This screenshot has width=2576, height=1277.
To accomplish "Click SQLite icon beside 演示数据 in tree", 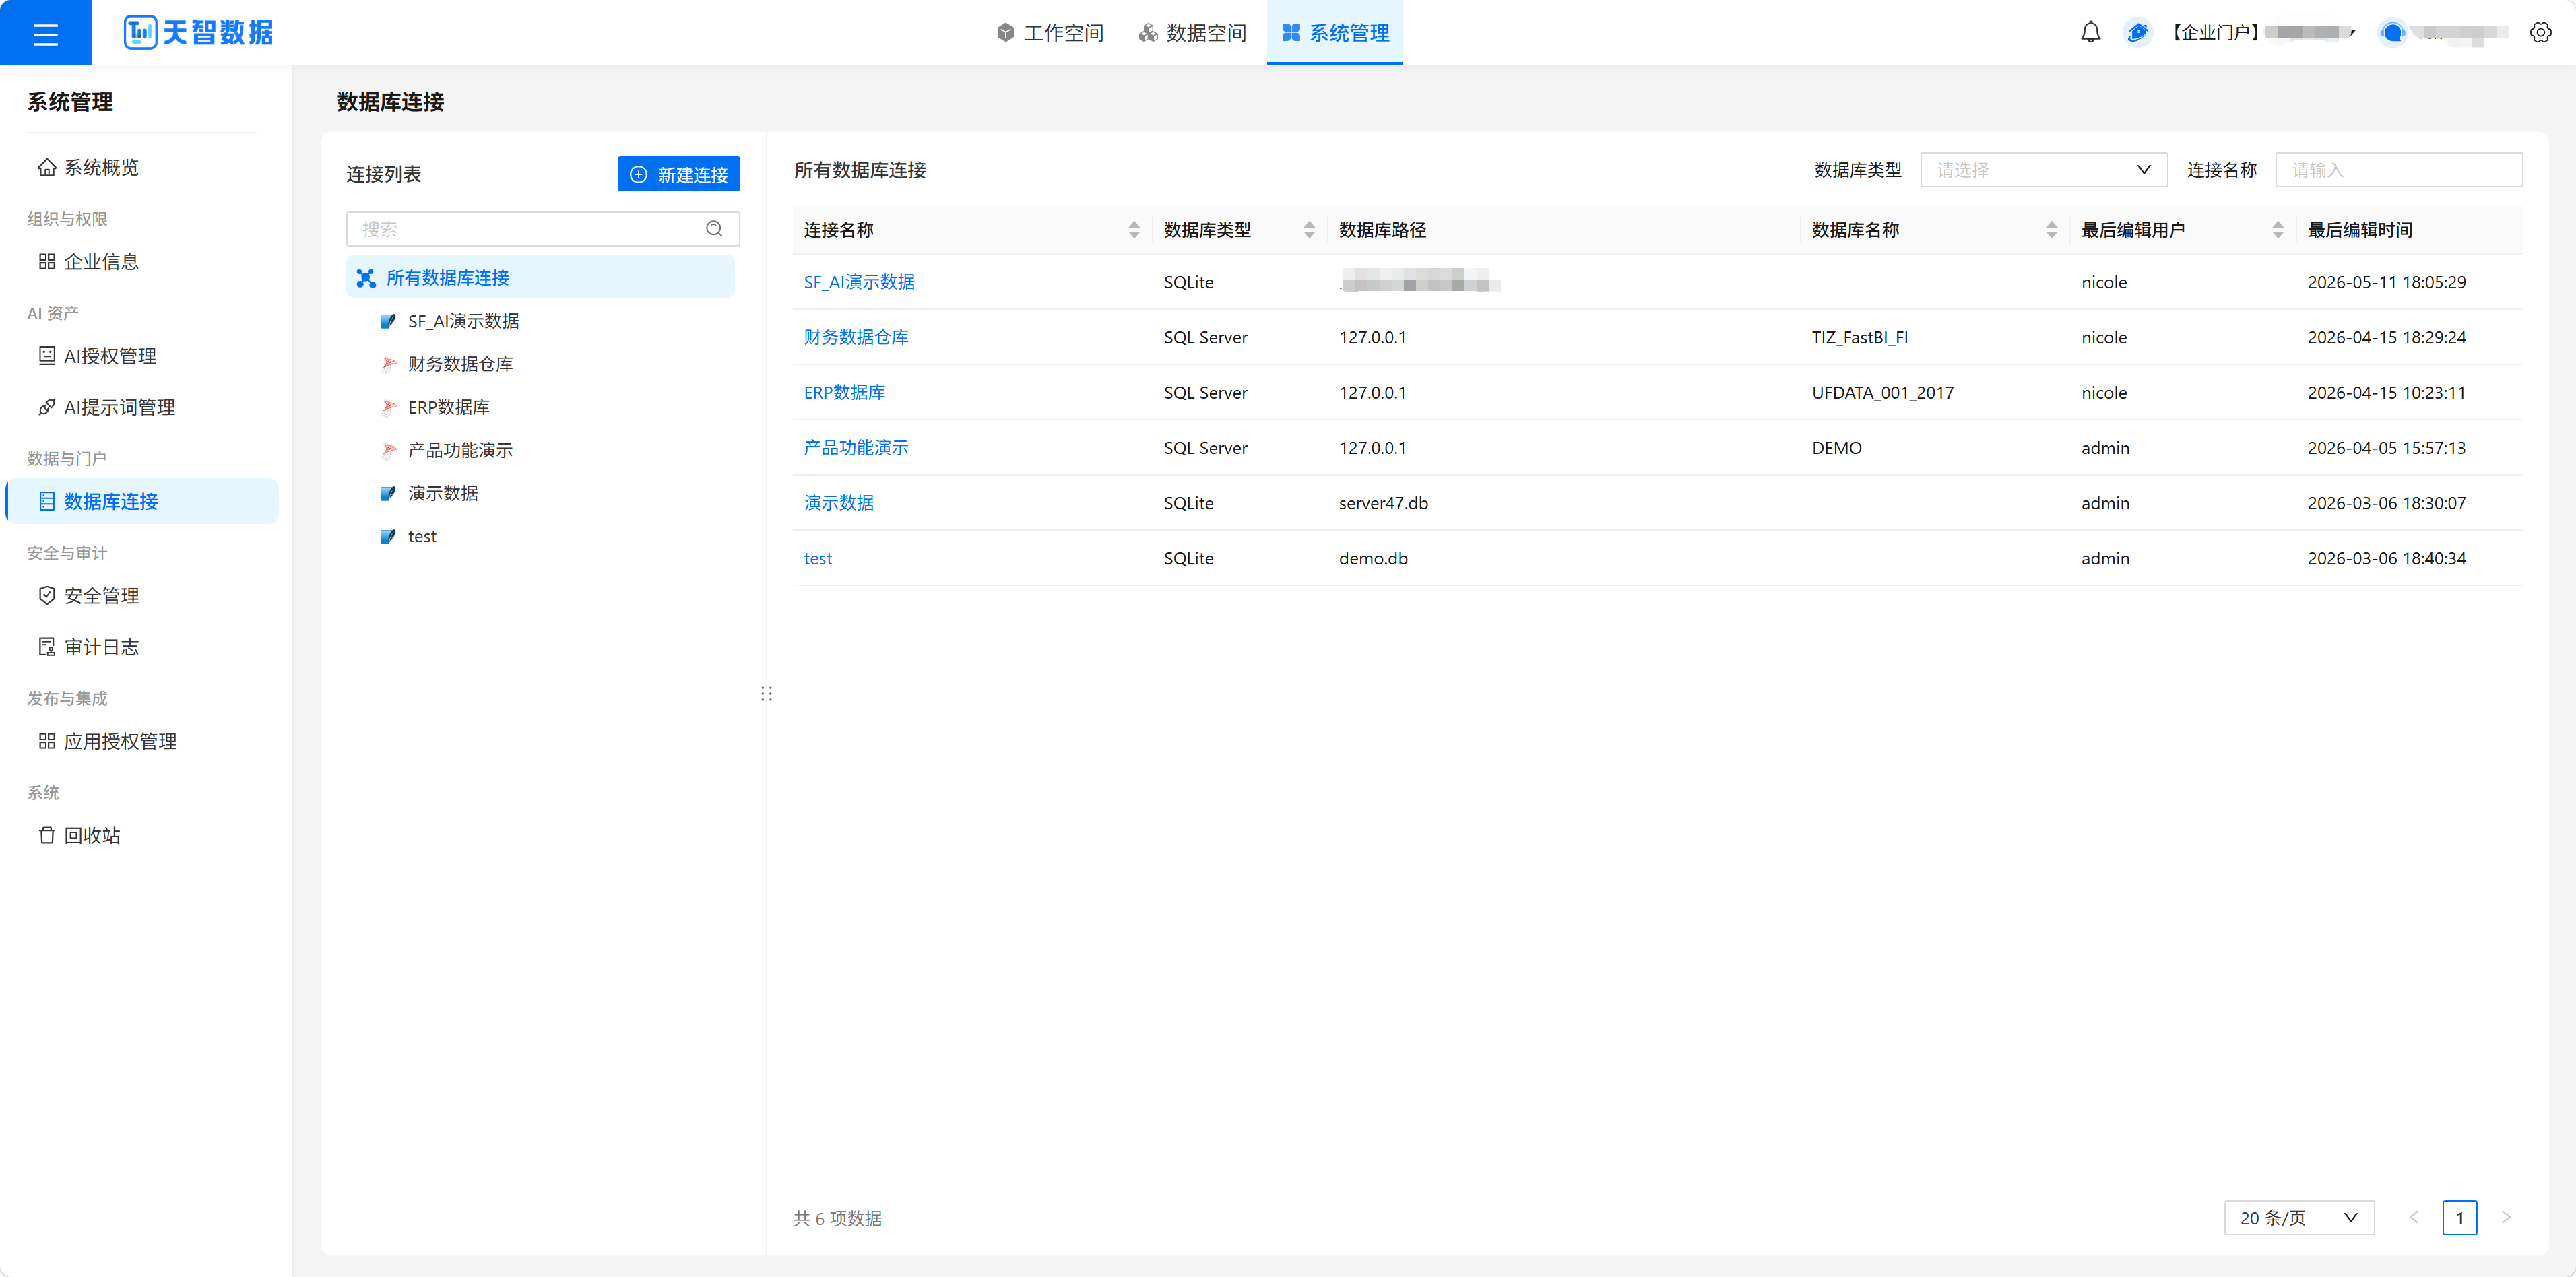I will click(x=388, y=493).
